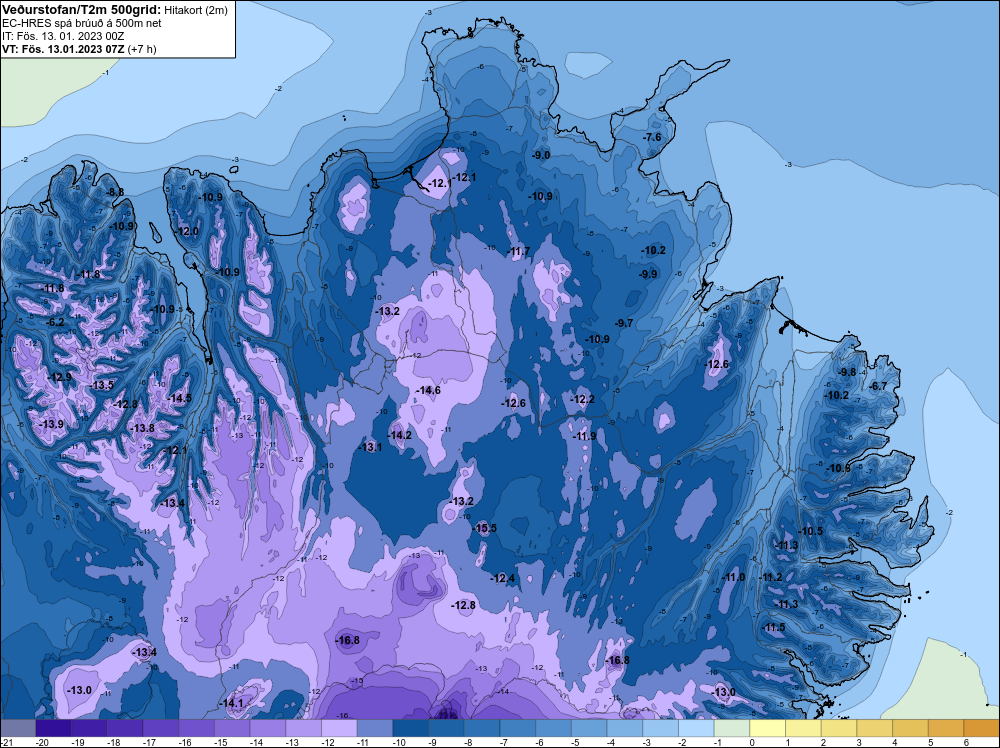
Task: Click the -14.2 temperature reading
Action: [400, 435]
